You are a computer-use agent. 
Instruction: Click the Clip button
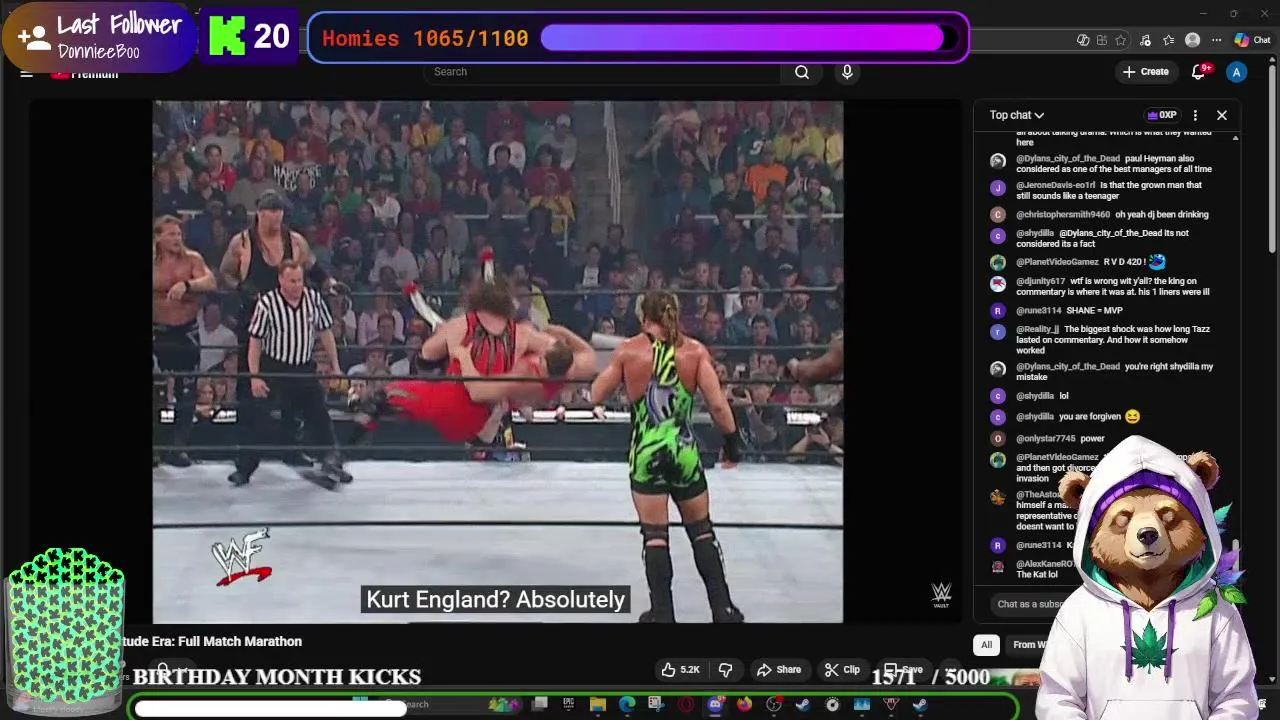pos(842,670)
